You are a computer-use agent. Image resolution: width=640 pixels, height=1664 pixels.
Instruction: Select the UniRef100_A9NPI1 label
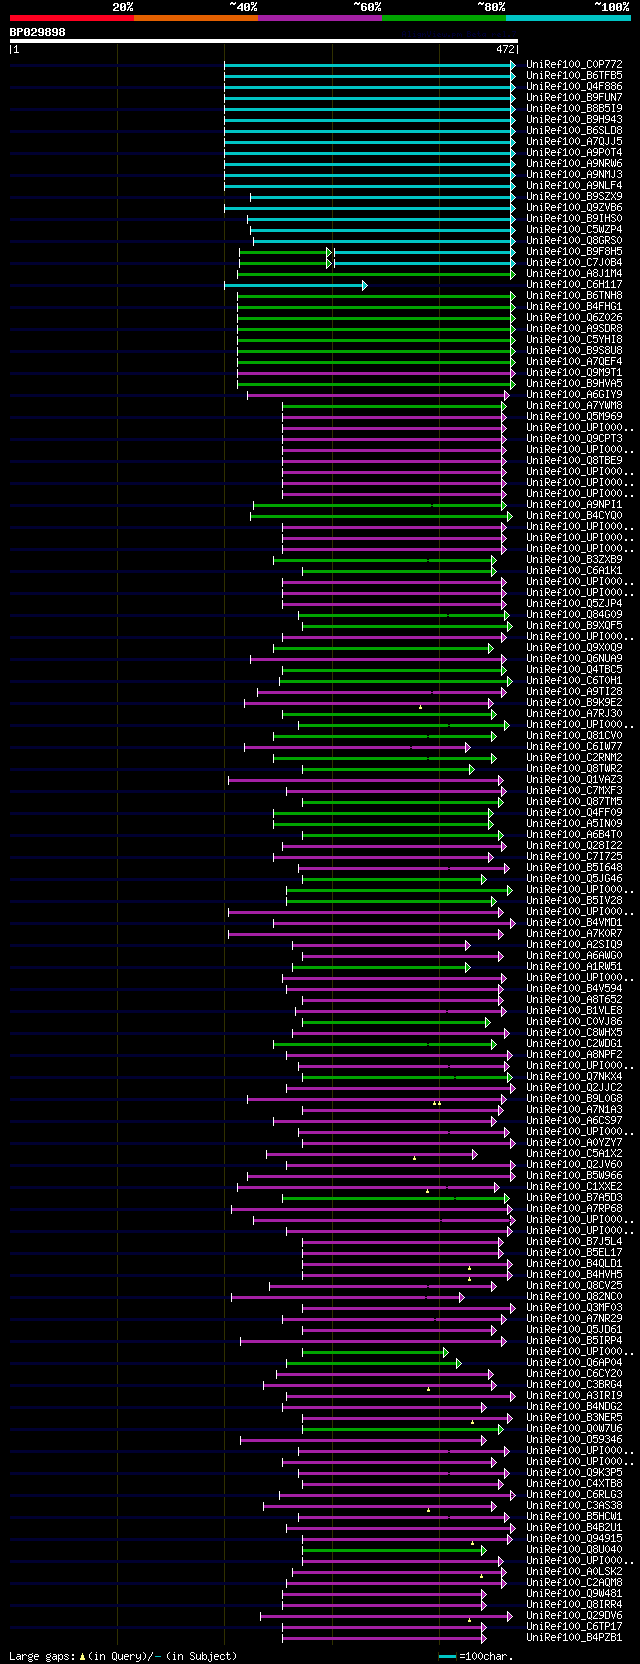pyautogui.click(x=574, y=504)
